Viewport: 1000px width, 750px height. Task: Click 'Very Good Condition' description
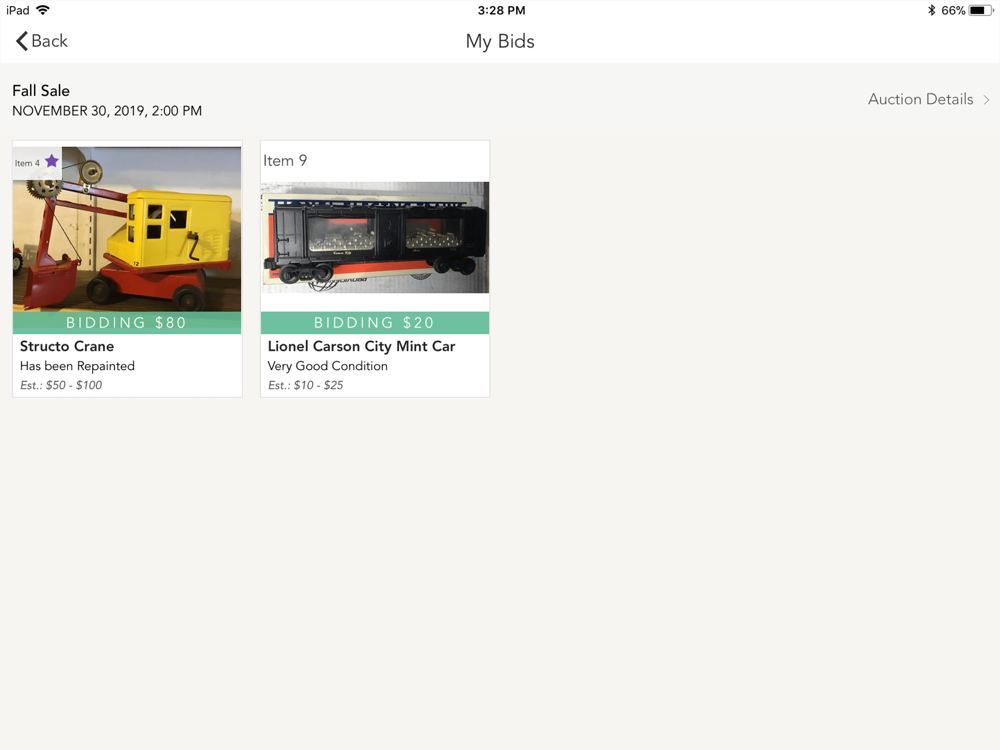coord(328,366)
